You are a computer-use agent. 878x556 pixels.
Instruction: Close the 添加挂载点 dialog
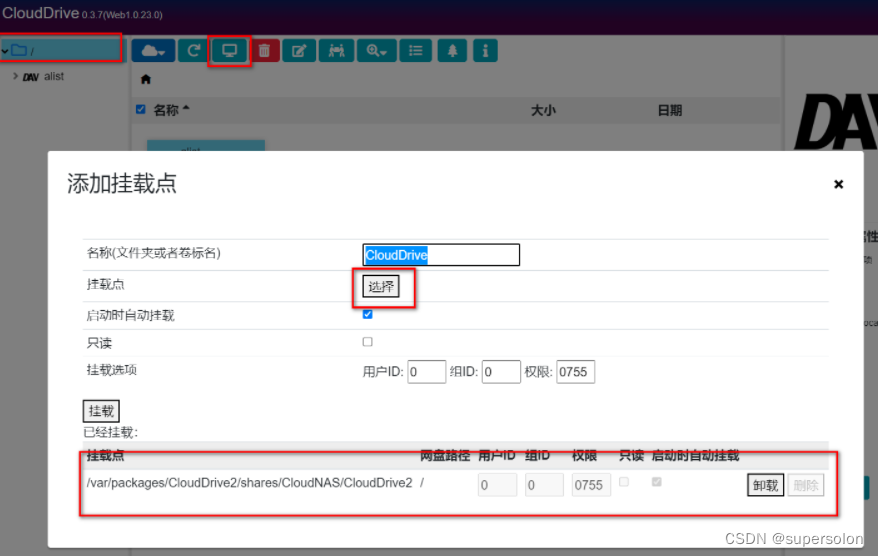click(838, 184)
